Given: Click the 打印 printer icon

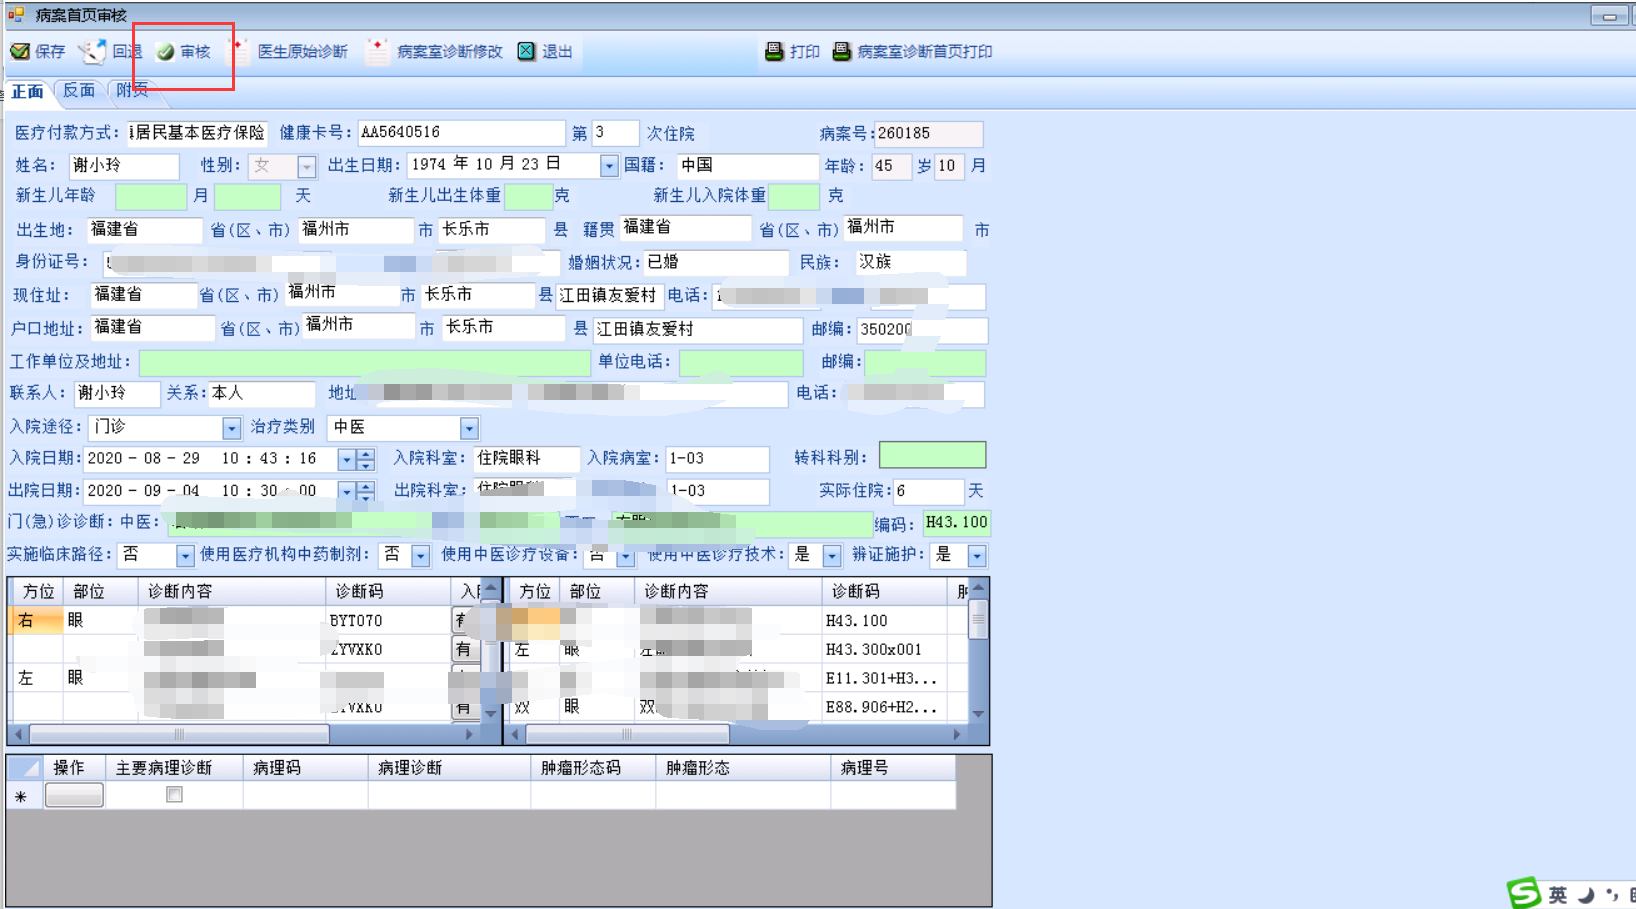Looking at the screenshot, I should click(x=774, y=51).
